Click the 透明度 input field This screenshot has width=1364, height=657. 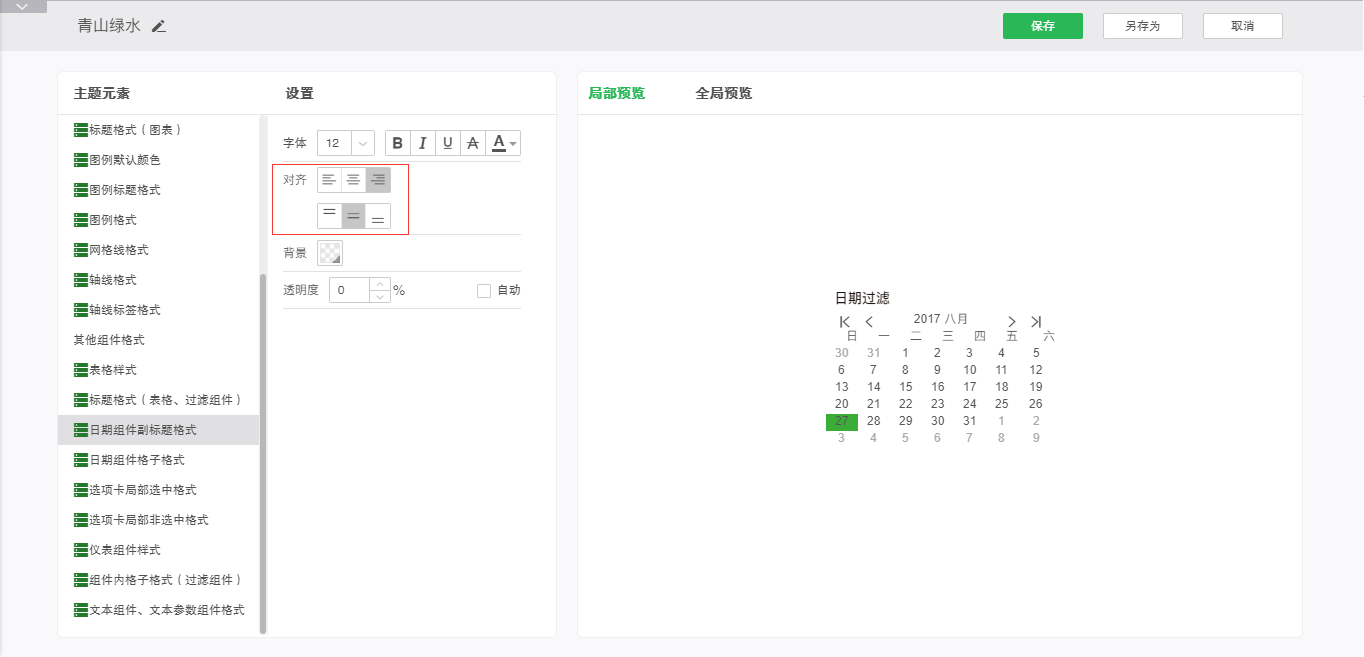pyautogui.click(x=349, y=291)
